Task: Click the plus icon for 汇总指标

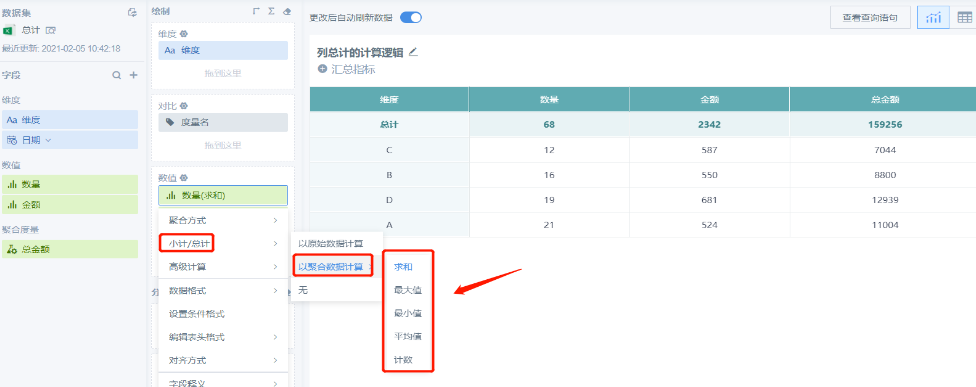Action: pyautogui.click(x=322, y=69)
